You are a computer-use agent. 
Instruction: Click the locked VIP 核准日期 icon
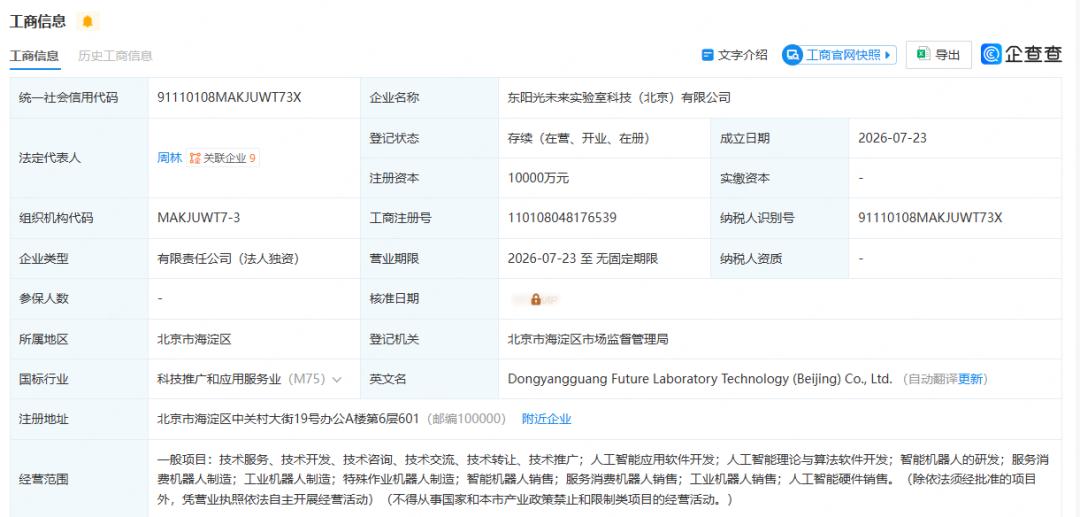click(536, 299)
